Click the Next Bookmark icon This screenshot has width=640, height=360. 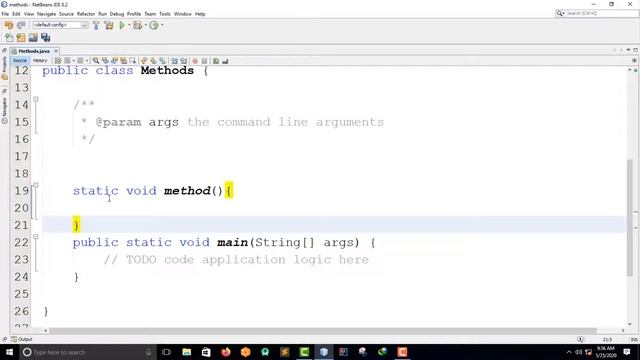[x=153, y=61]
